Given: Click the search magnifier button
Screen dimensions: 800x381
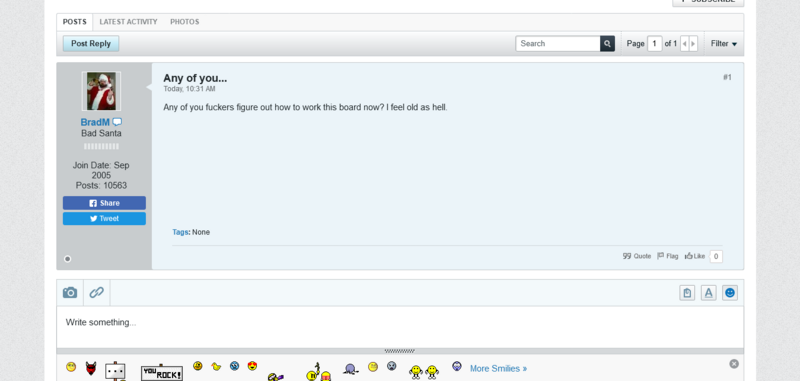Looking at the screenshot, I should (x=607, y=44).
